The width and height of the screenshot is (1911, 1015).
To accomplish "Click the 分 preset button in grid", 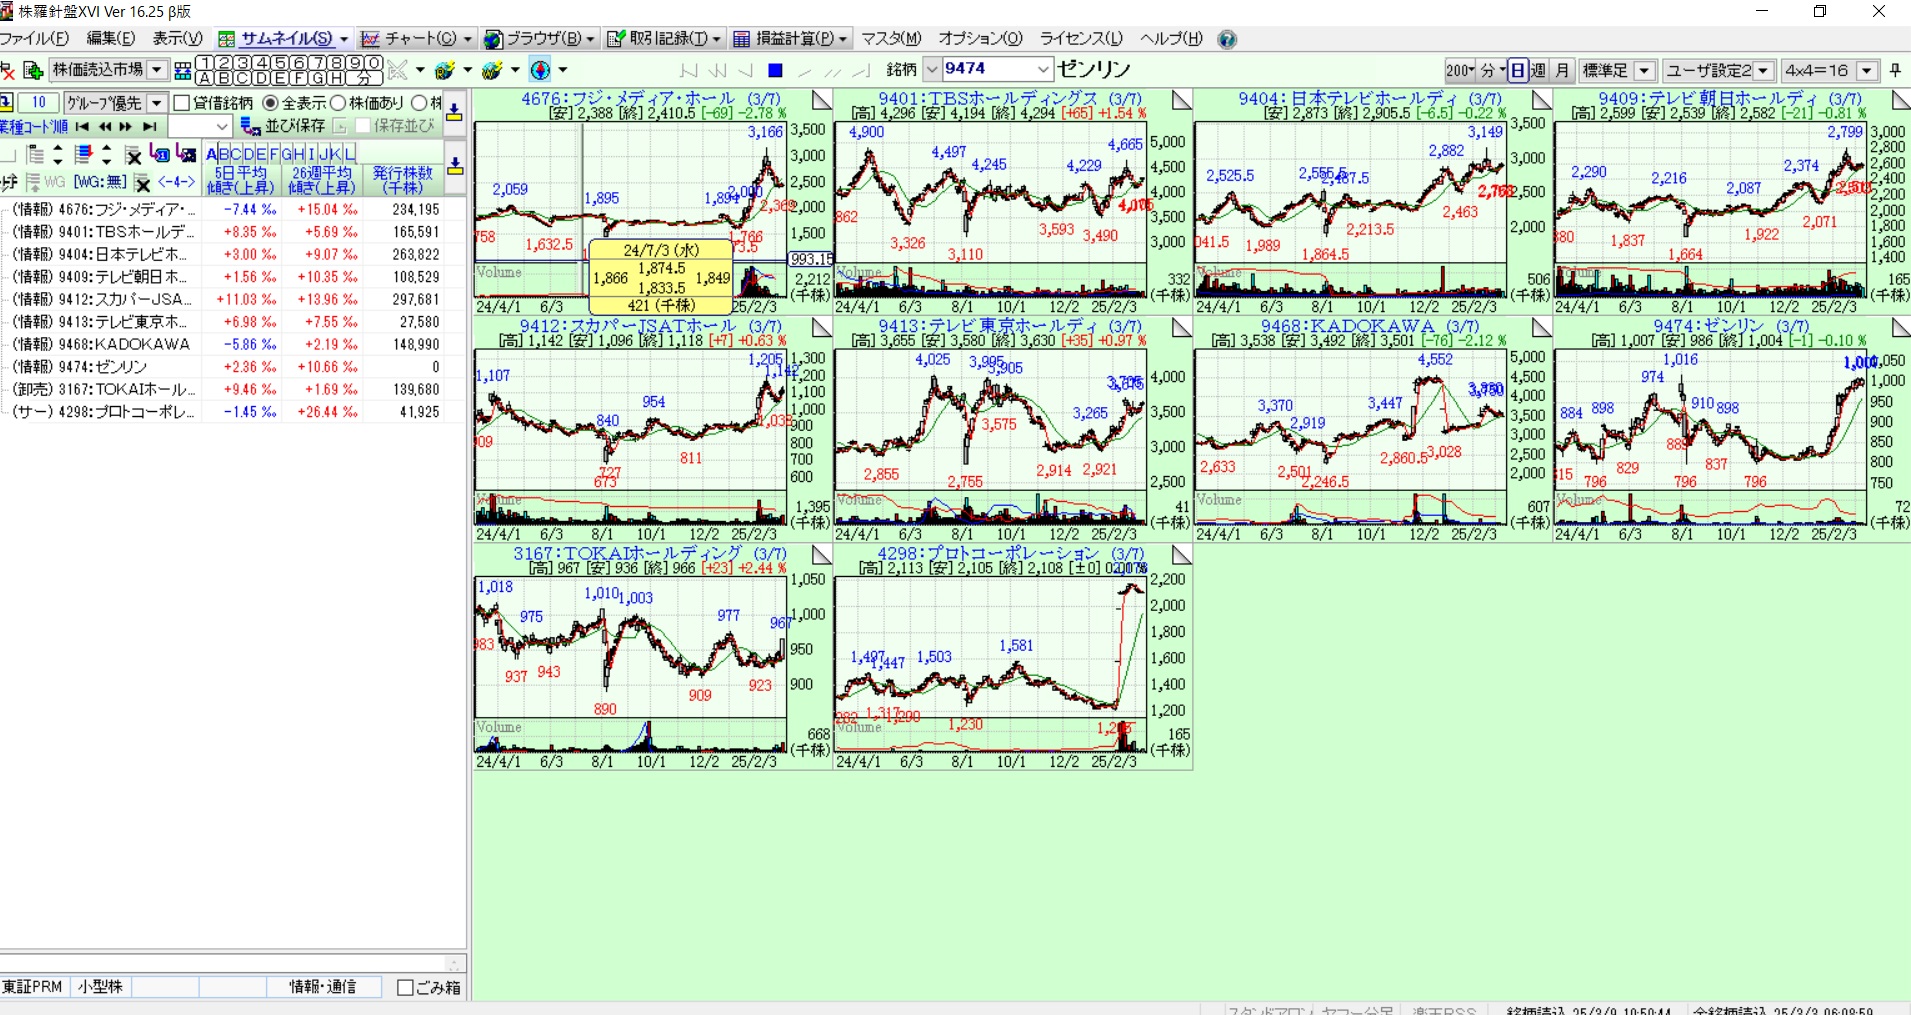I will pyautogui.click(x=365, y=78).
